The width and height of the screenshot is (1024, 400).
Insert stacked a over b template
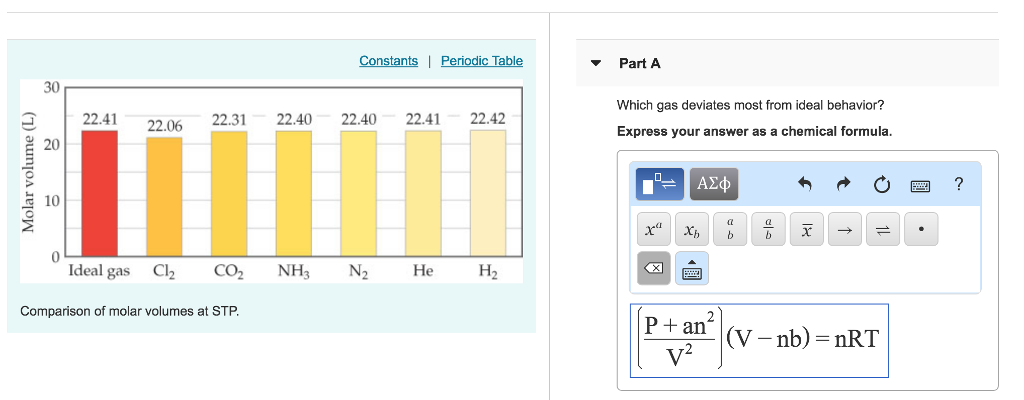730,231
